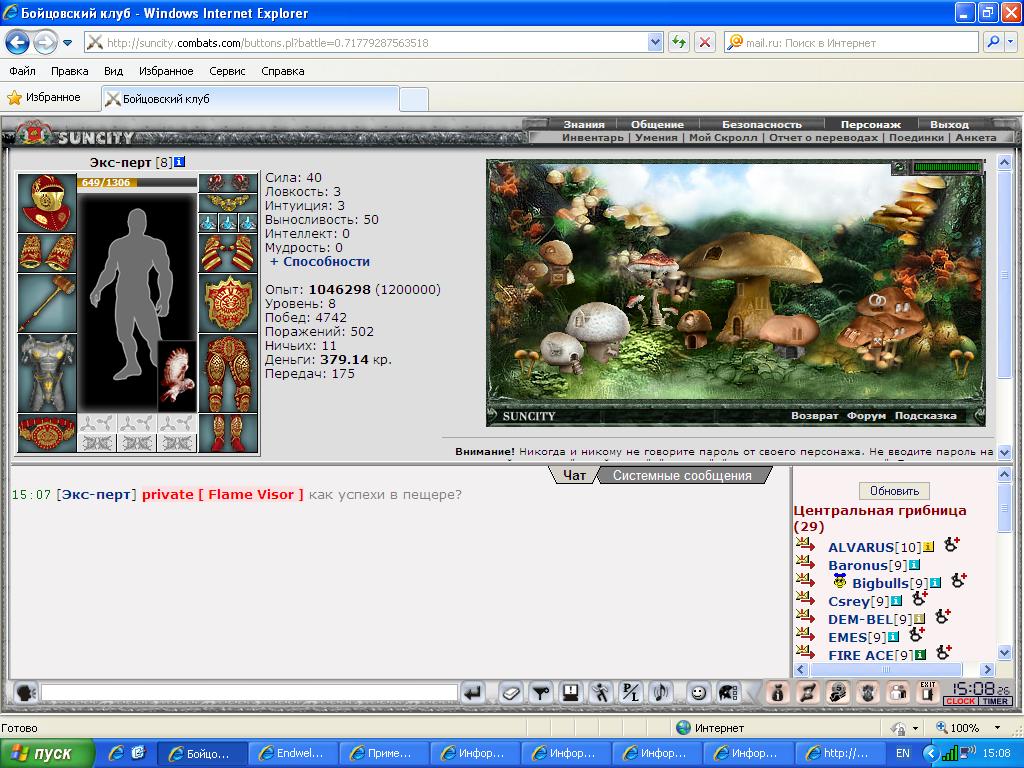Expand the Способности section
This screenshot has width=1024, height=768.
click(320, 262)
